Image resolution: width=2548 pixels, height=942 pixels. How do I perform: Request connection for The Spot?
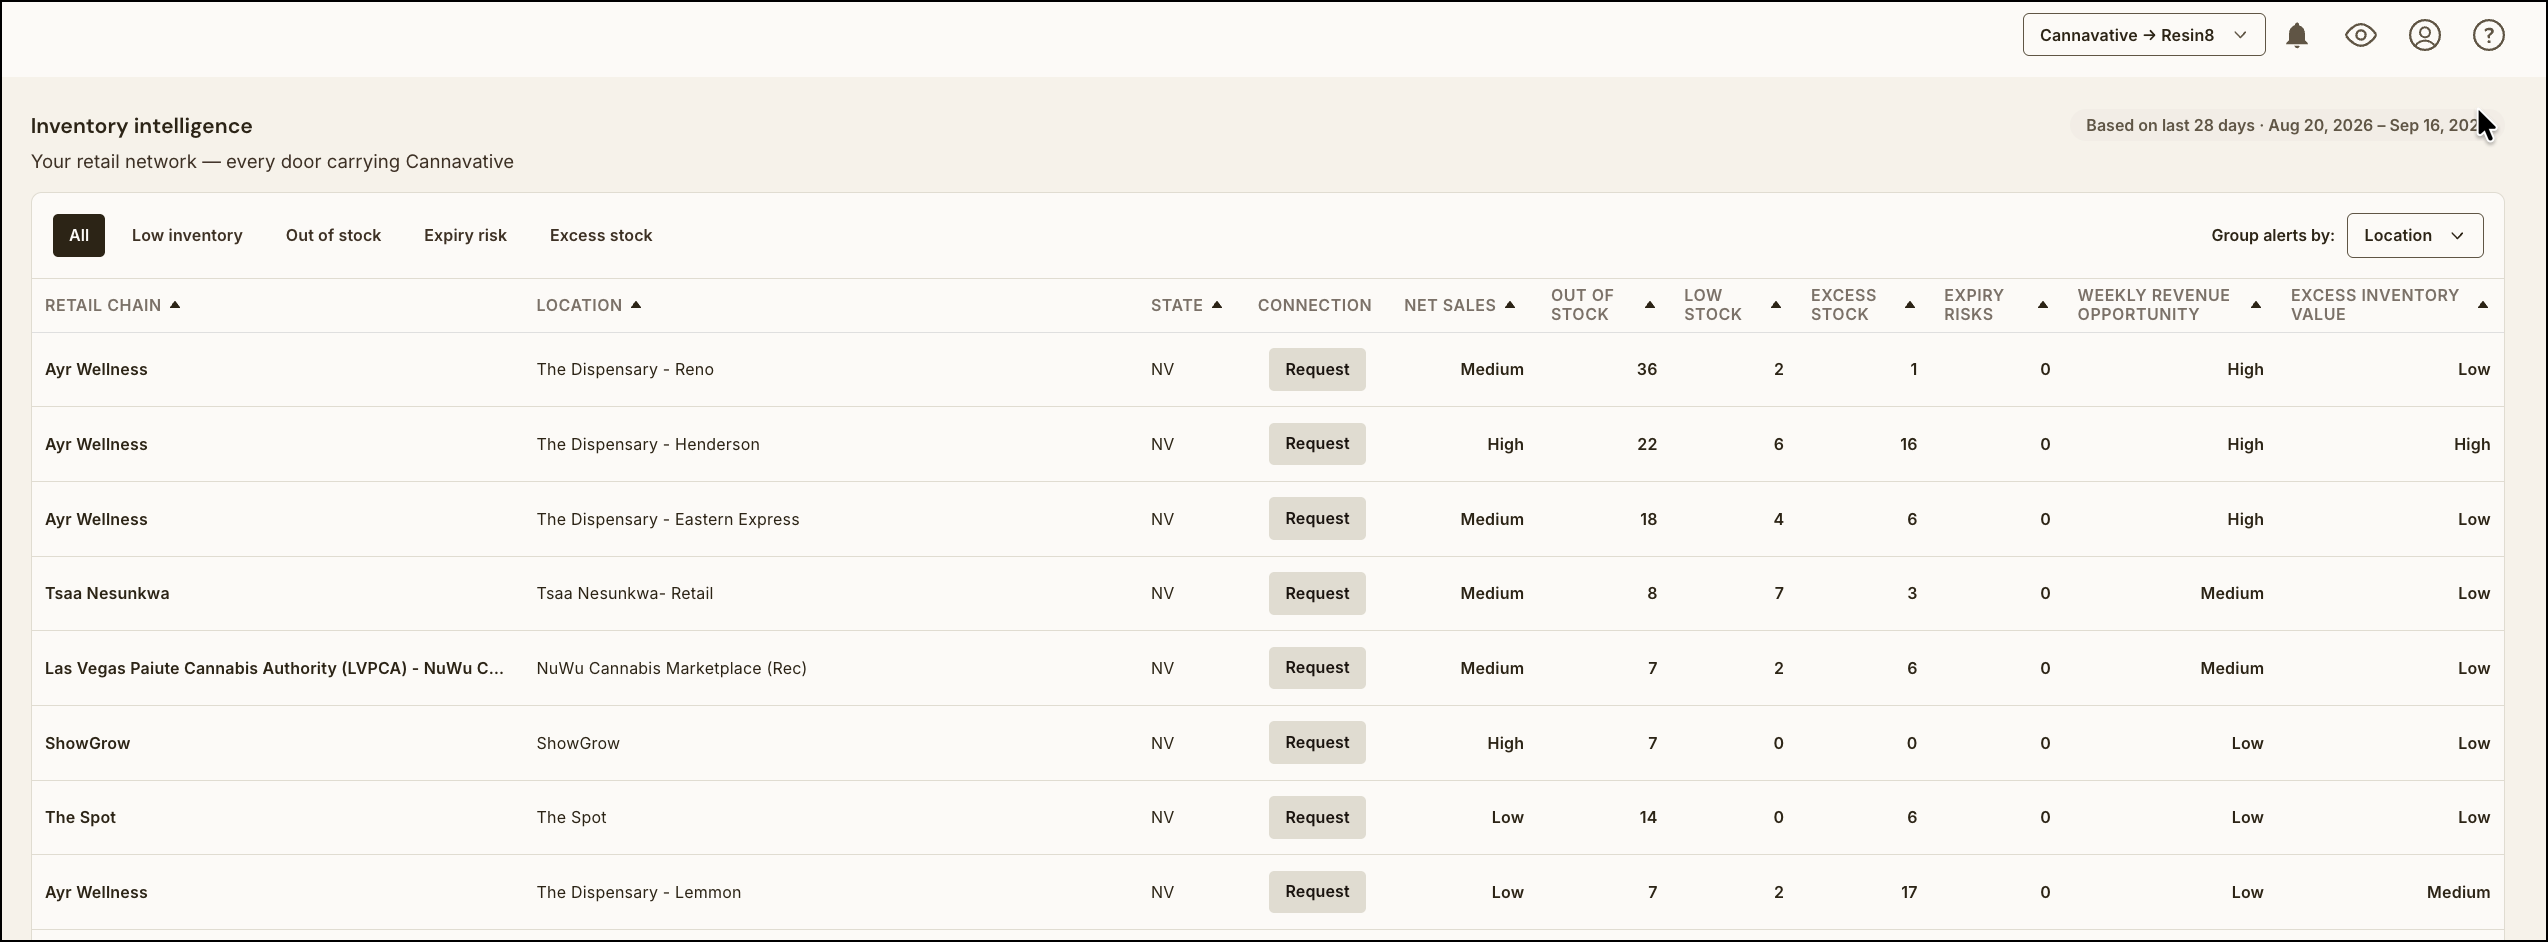[1317, 817]
